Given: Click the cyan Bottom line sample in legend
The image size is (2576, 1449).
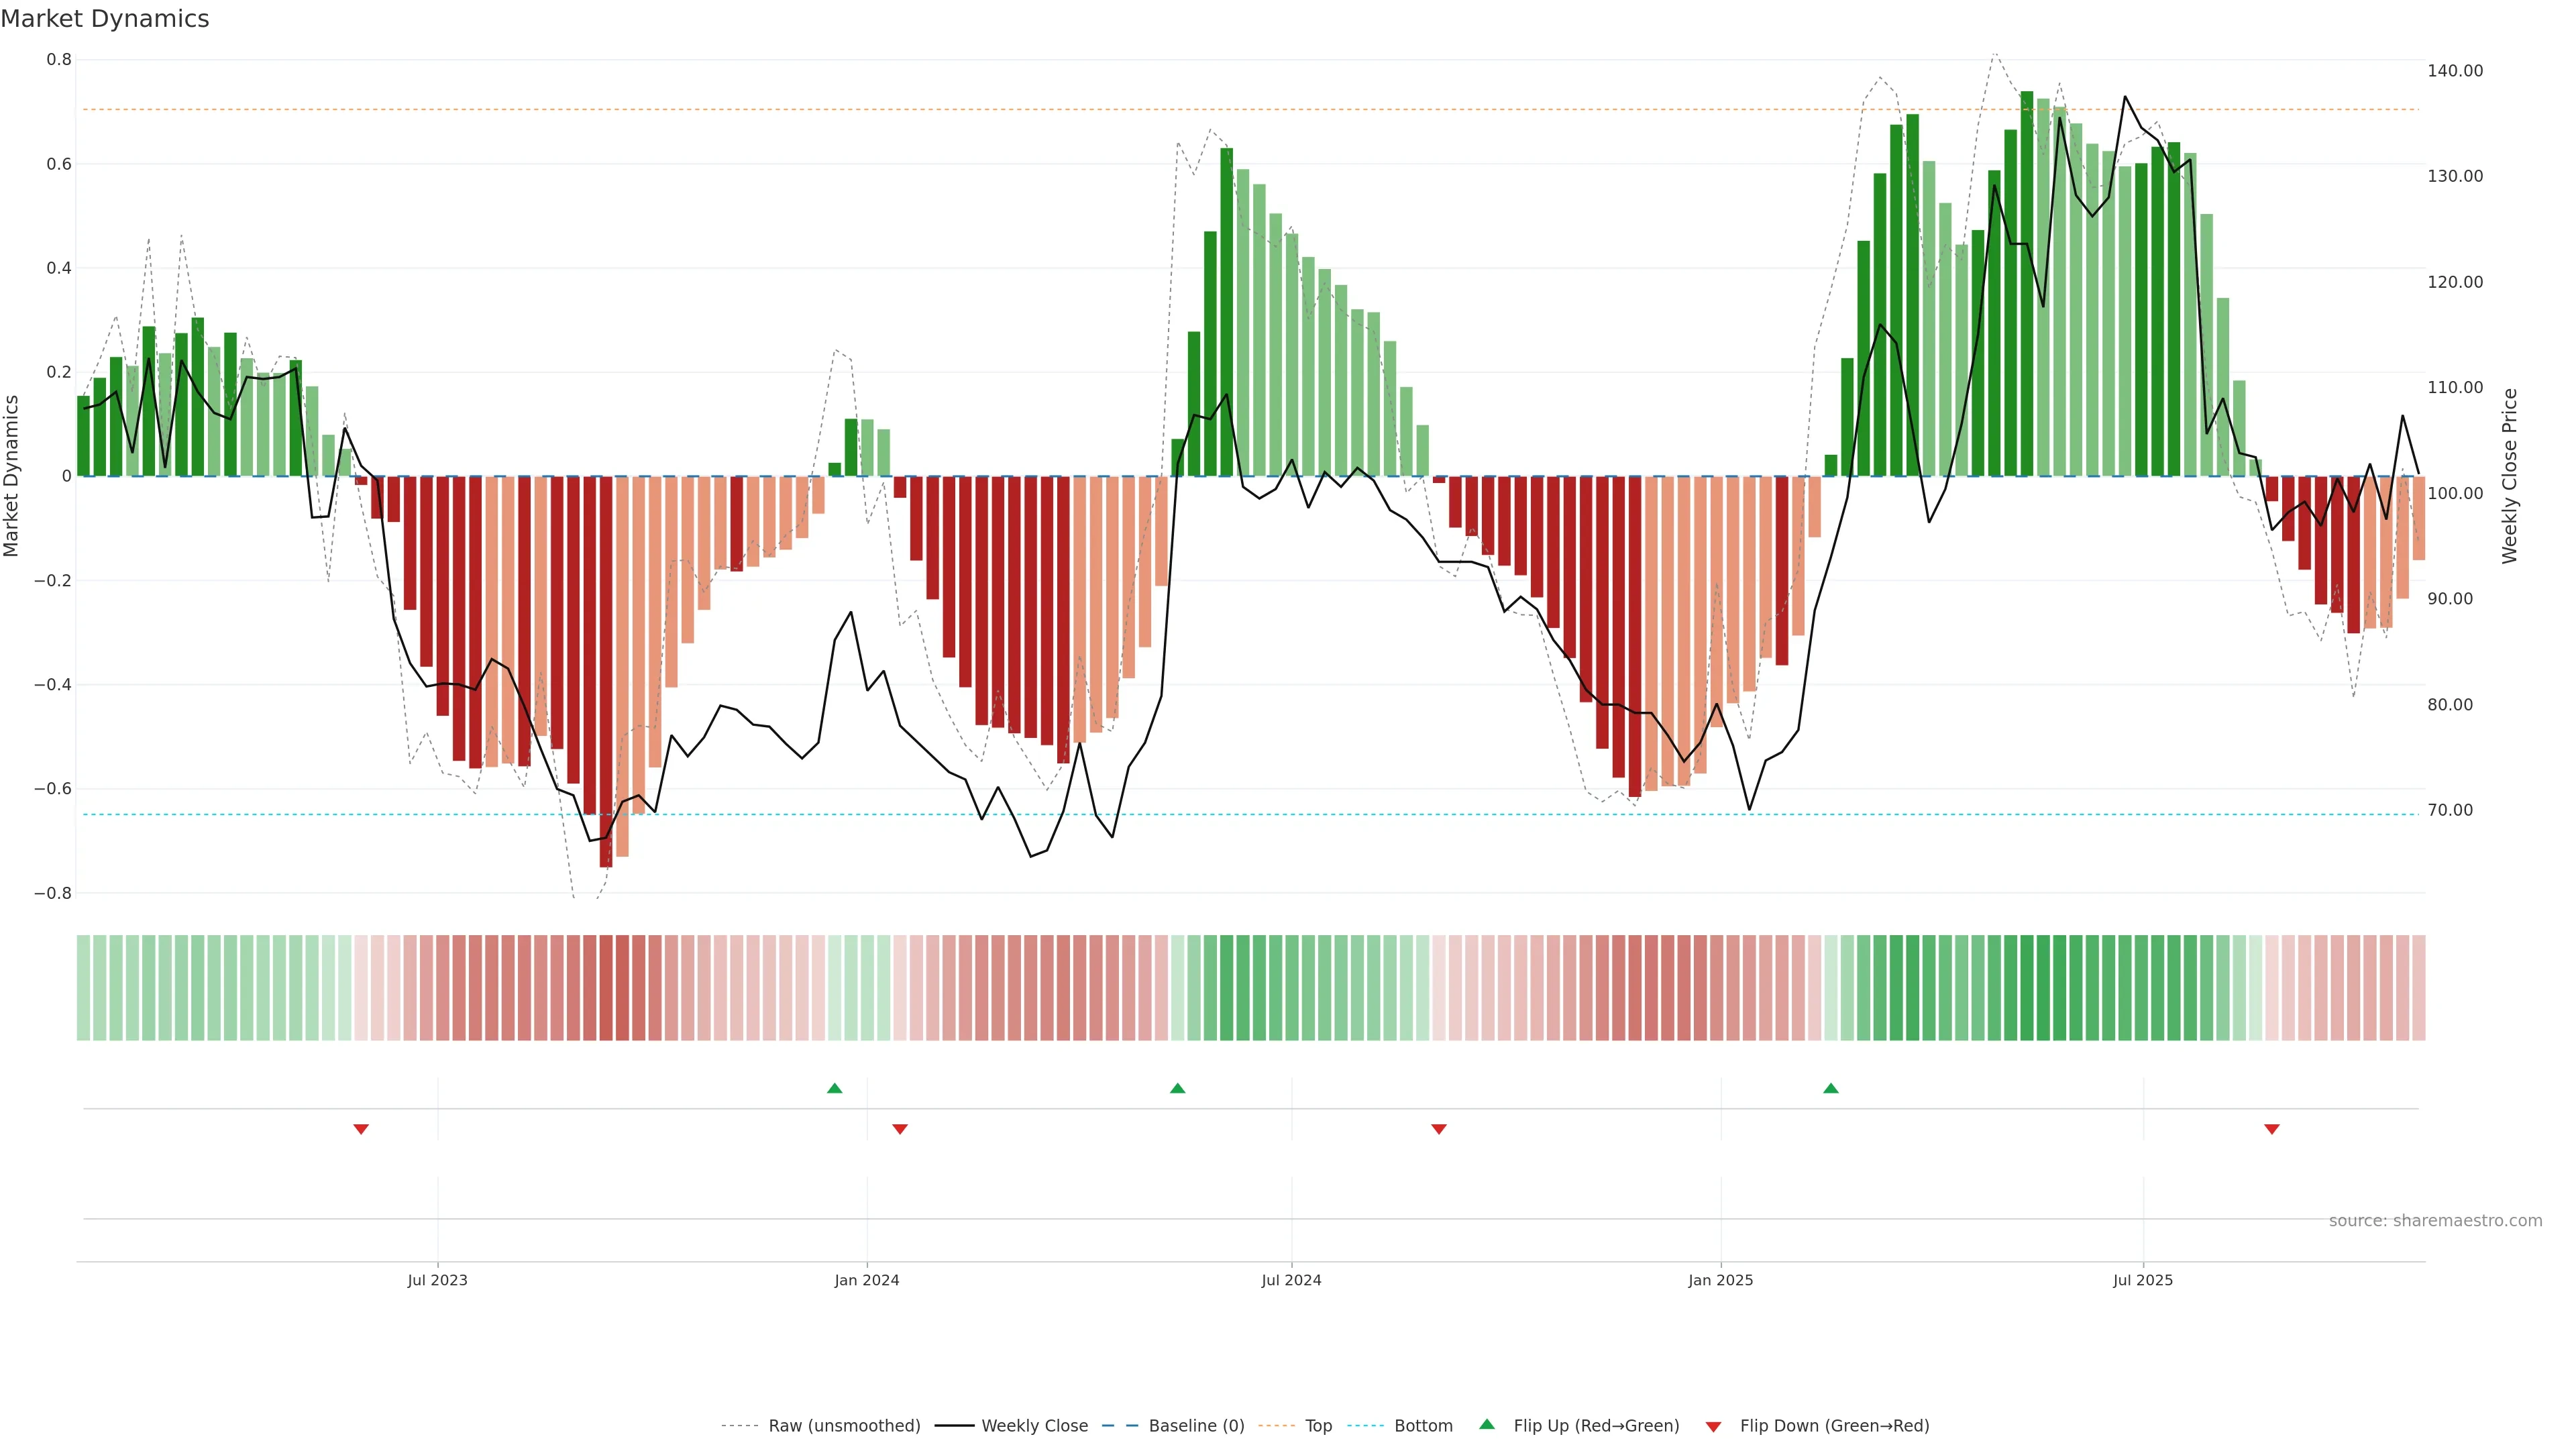Looking at the screenshot, I should [1365, 1426].
